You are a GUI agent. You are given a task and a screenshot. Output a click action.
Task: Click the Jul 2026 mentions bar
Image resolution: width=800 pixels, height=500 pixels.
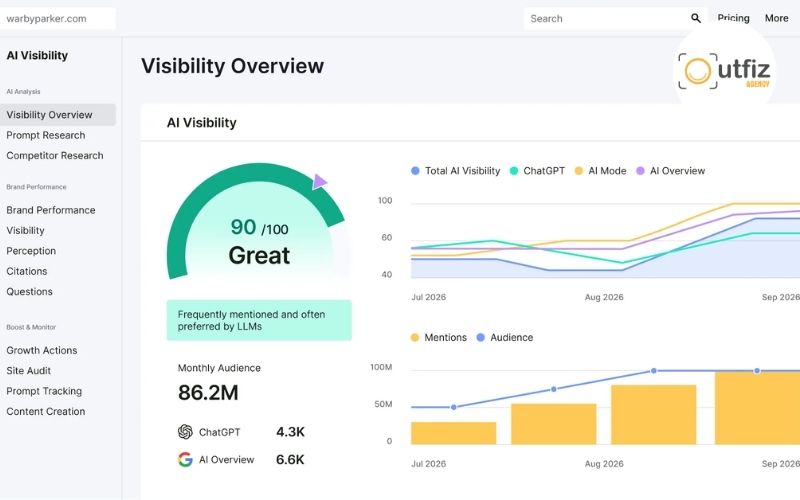[454, 433]
